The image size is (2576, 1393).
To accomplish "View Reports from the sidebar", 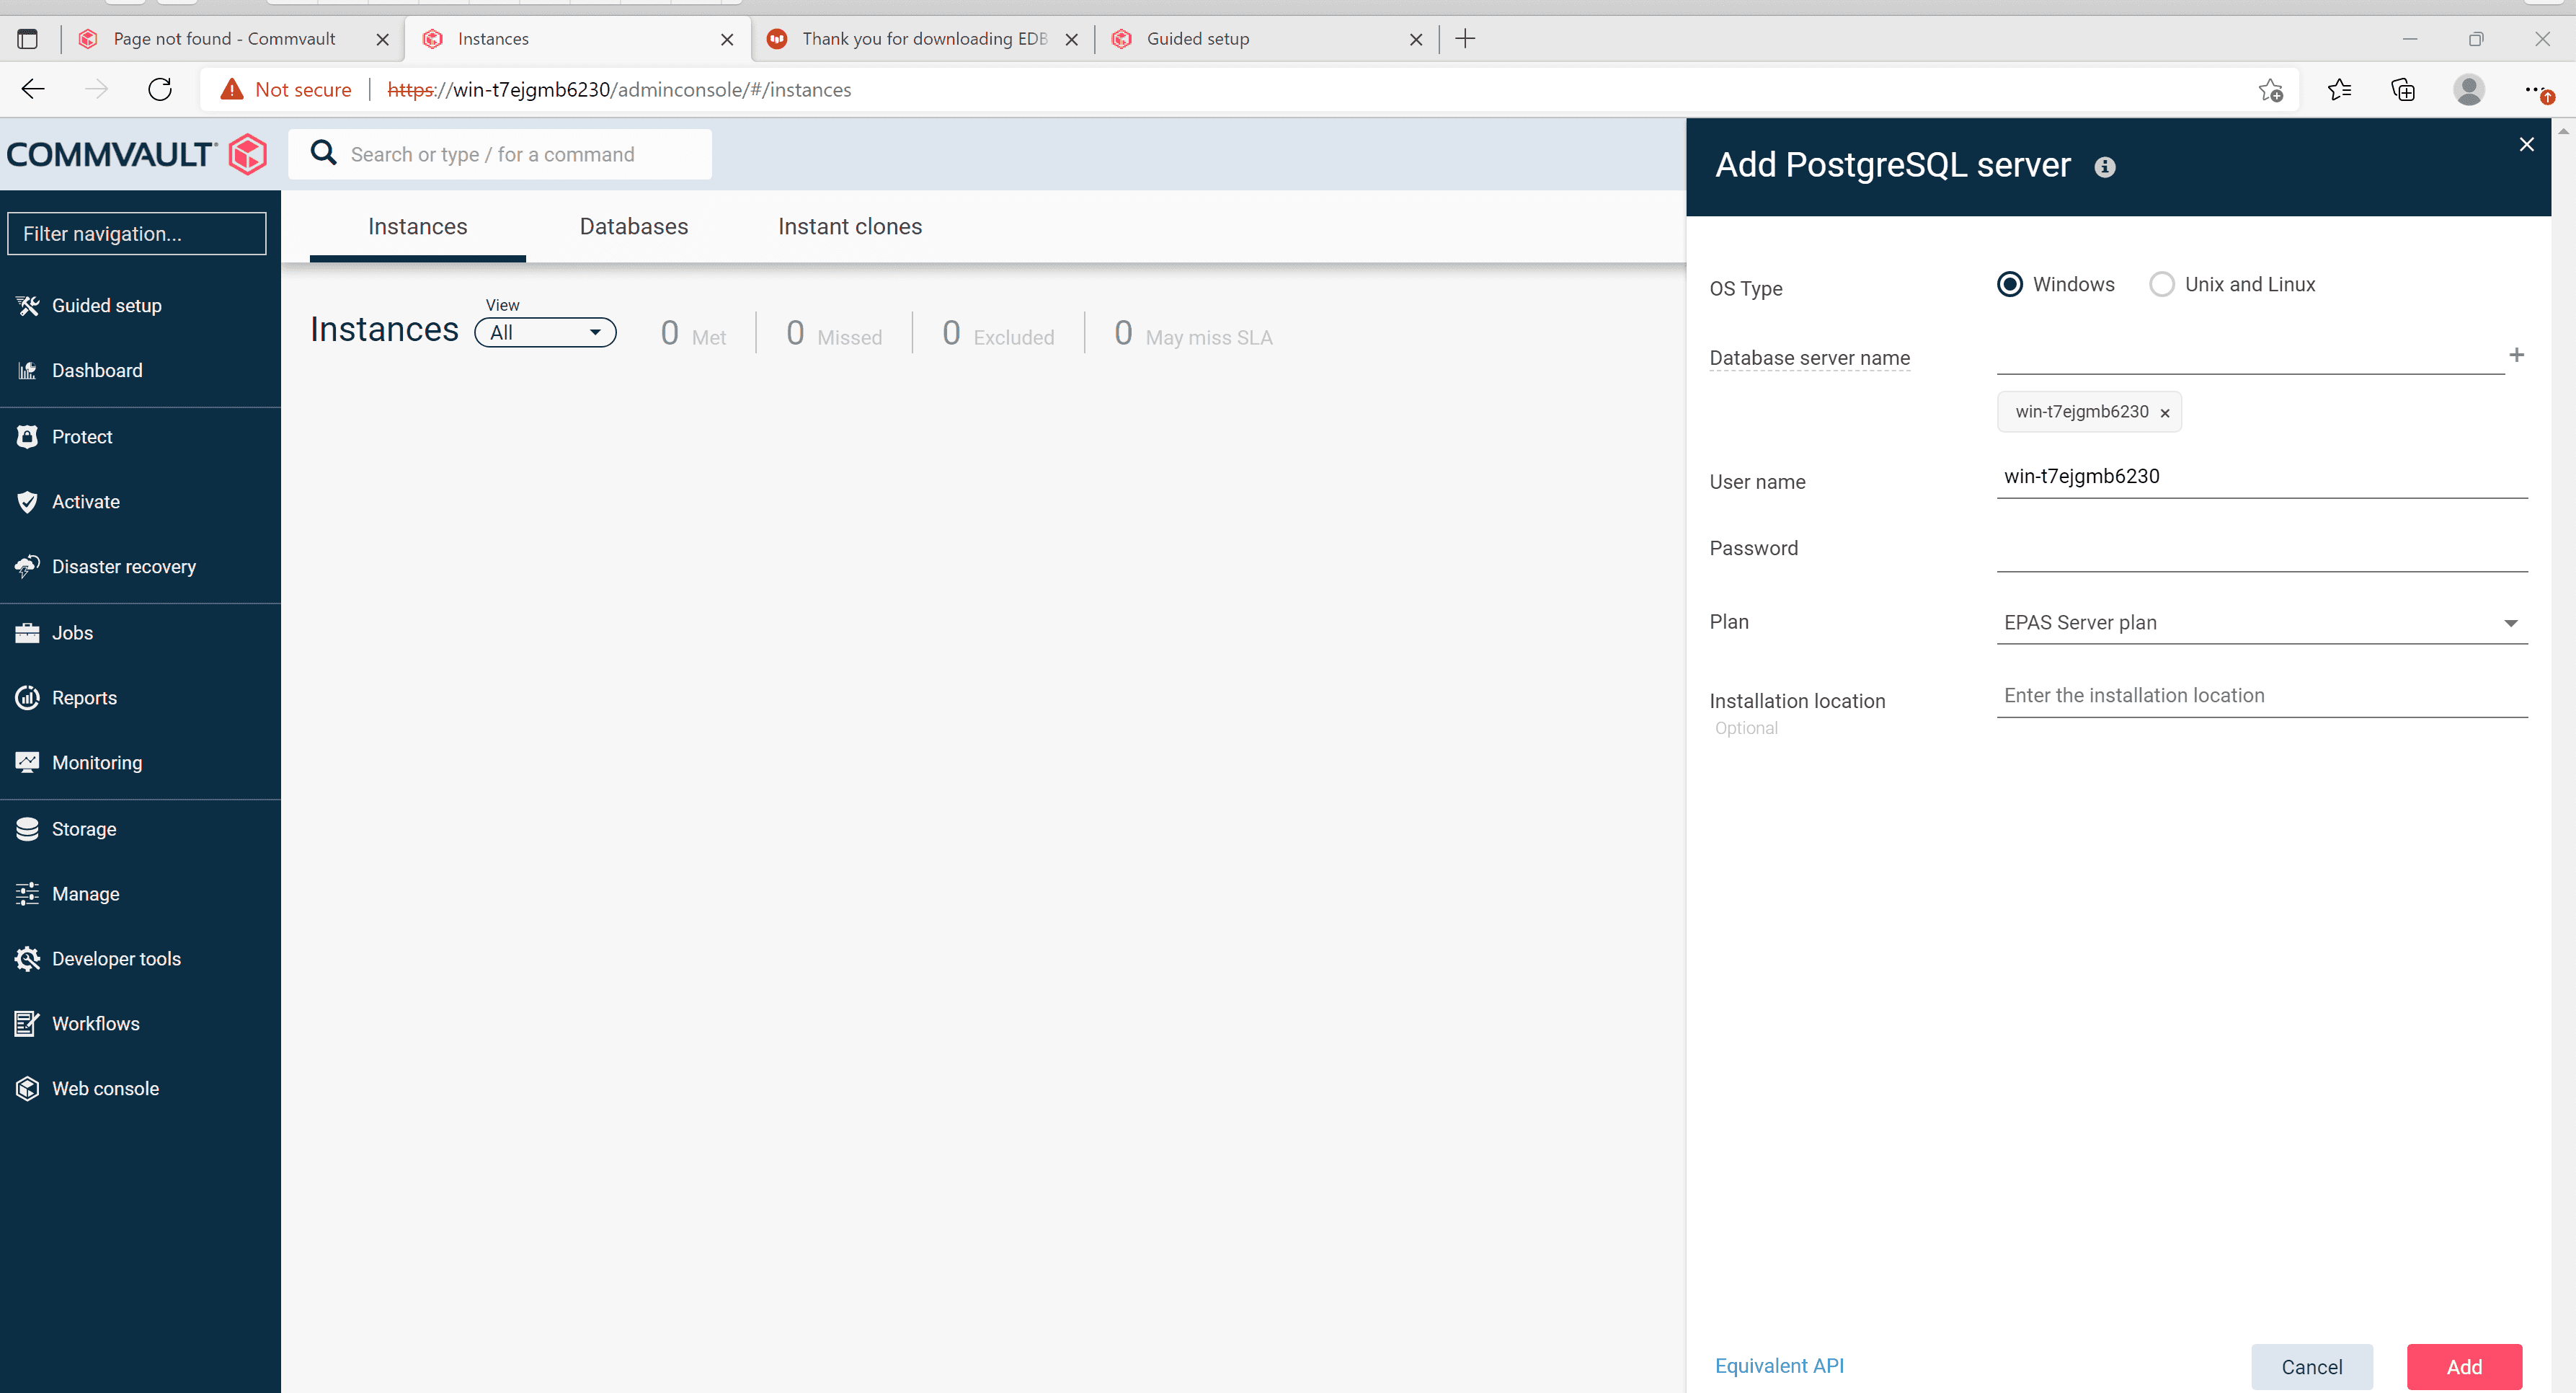I will [x=84, y=697].
